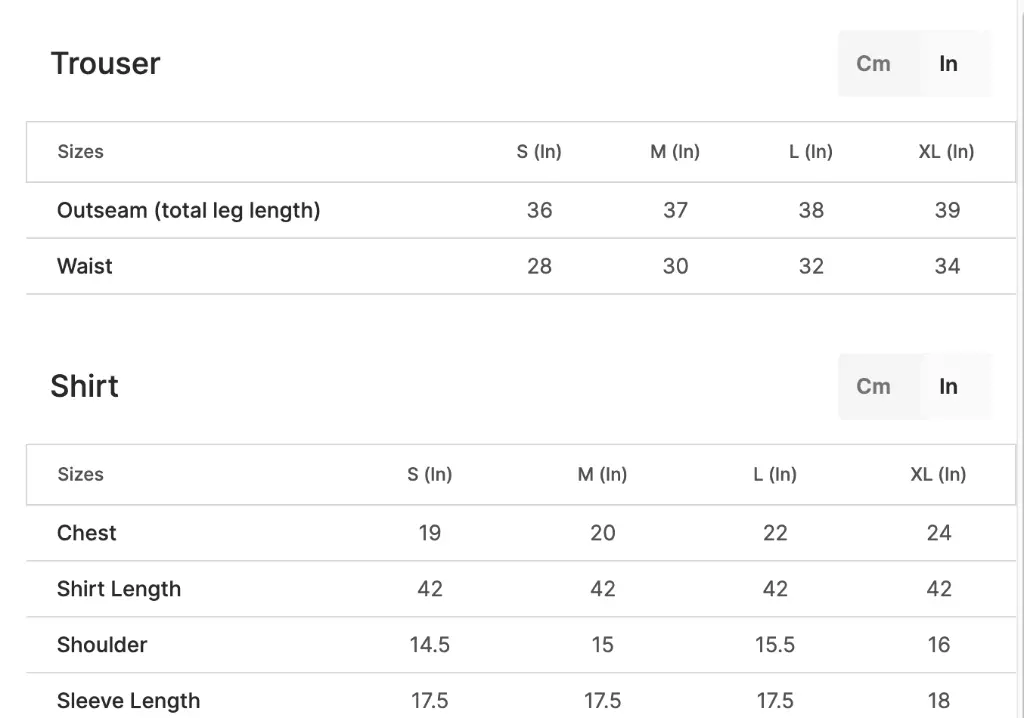Select In units for Shirt table
The image size is (1024, 718).
(948, 386)
